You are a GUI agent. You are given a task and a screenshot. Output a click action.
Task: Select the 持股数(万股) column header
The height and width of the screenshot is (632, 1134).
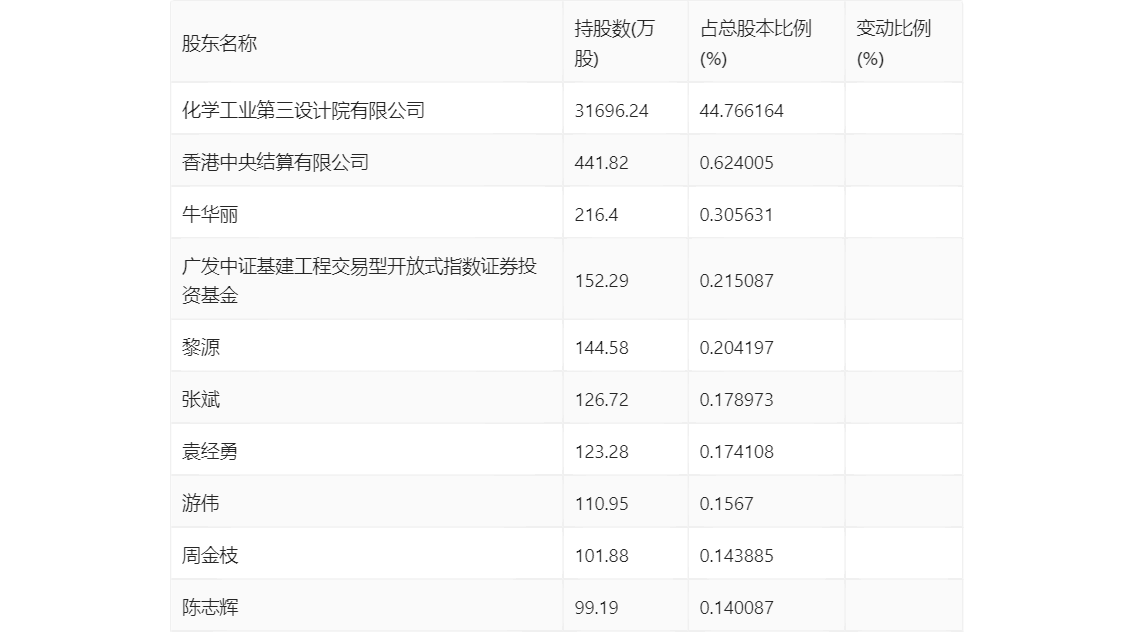[x=614, y=43]
